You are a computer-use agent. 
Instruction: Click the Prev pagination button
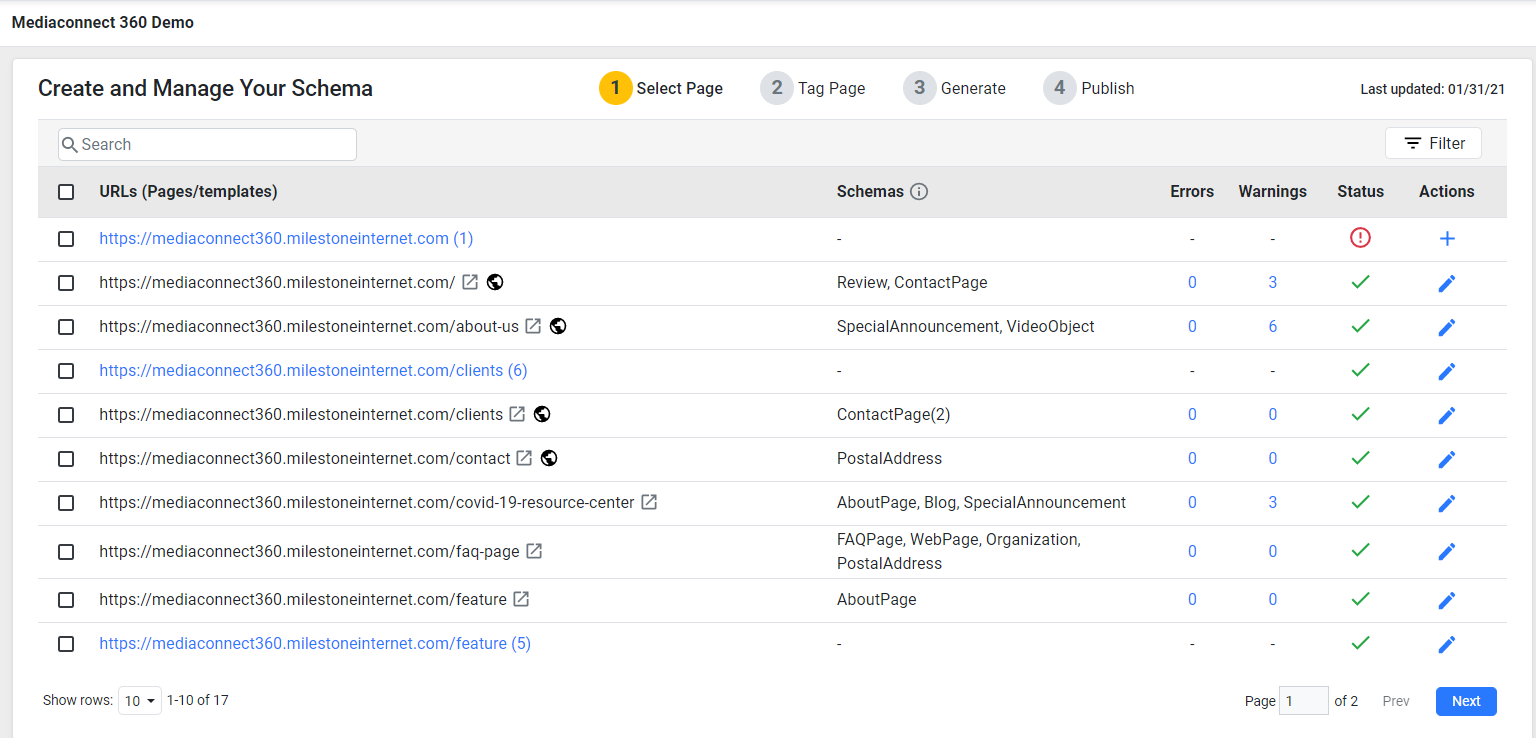point(1396,701)
